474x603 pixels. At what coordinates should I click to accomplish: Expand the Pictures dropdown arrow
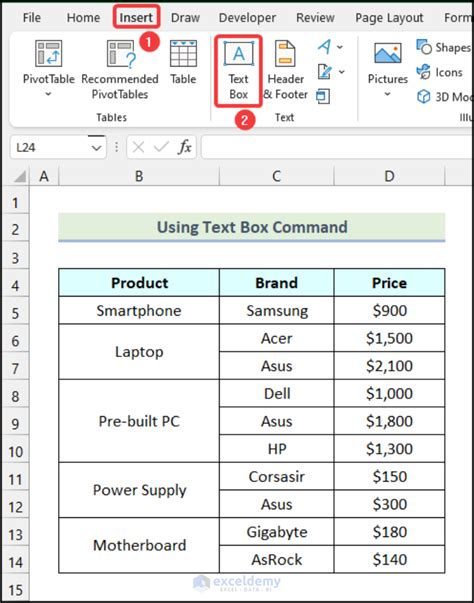click(x=388, y=94)
